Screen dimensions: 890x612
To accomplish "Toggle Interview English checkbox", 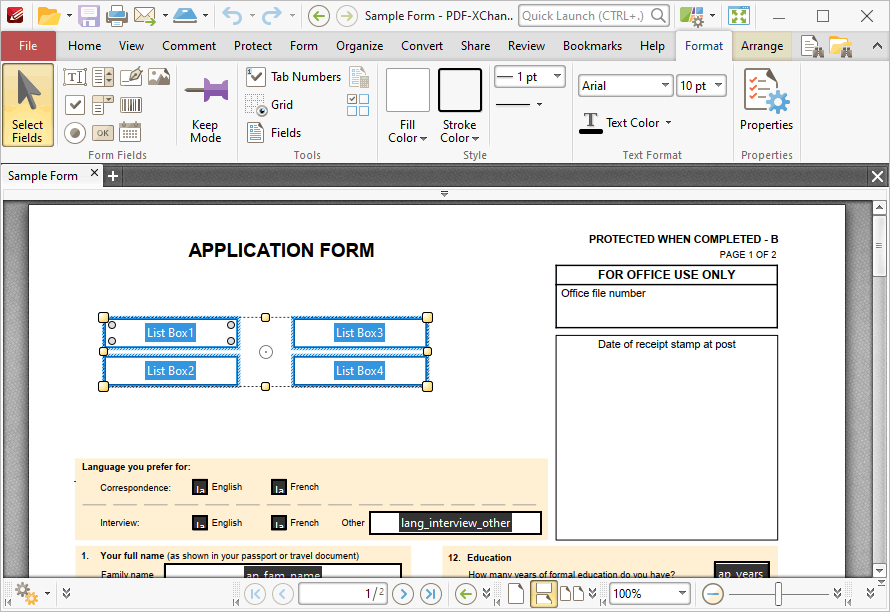I will click(x=200, y=522).
